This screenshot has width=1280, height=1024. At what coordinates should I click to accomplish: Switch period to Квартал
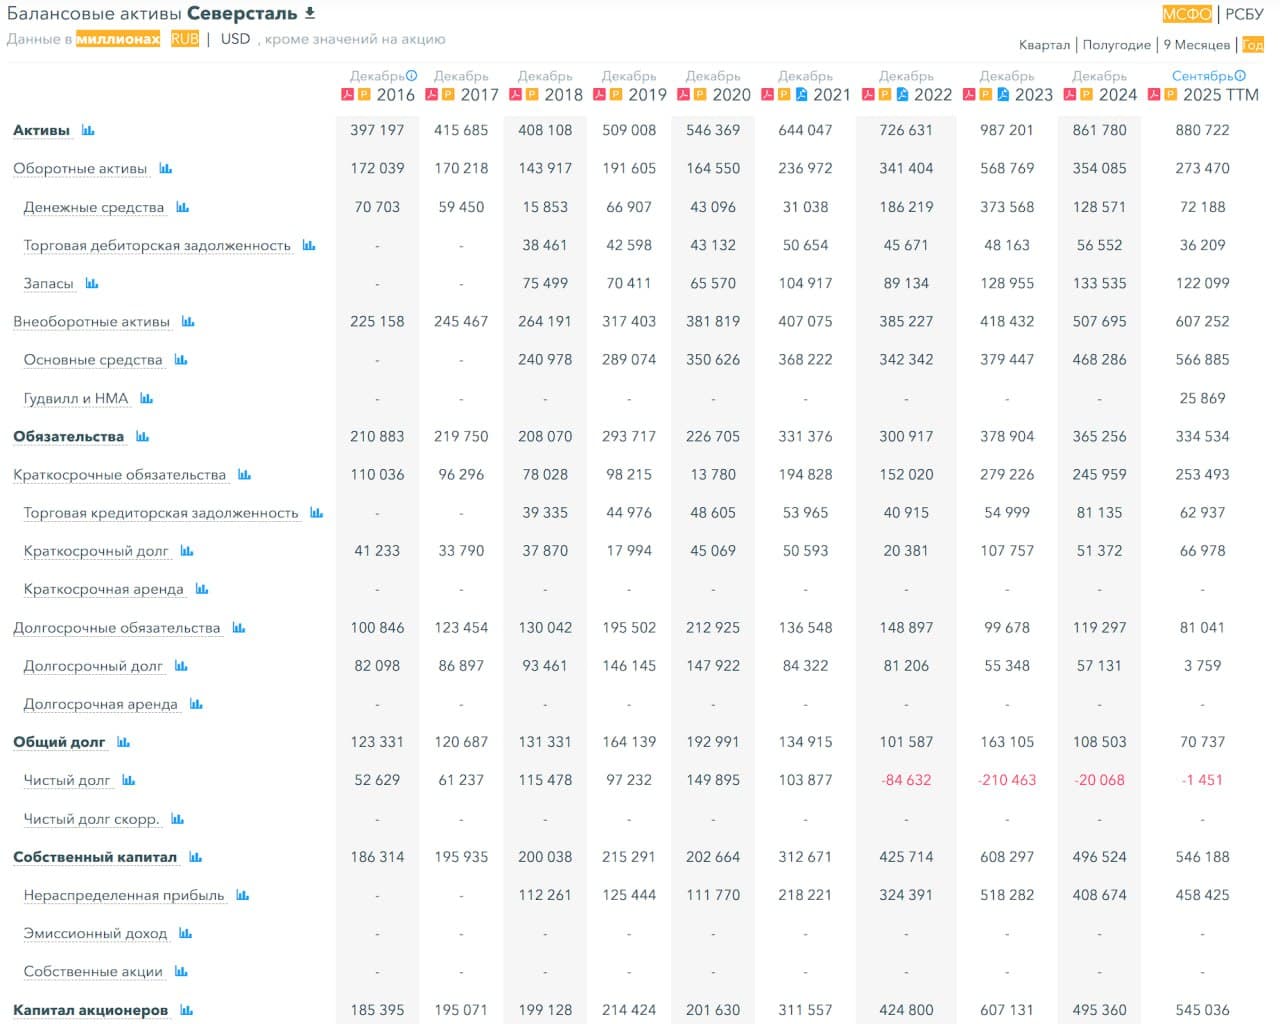tap(1044, 45)
